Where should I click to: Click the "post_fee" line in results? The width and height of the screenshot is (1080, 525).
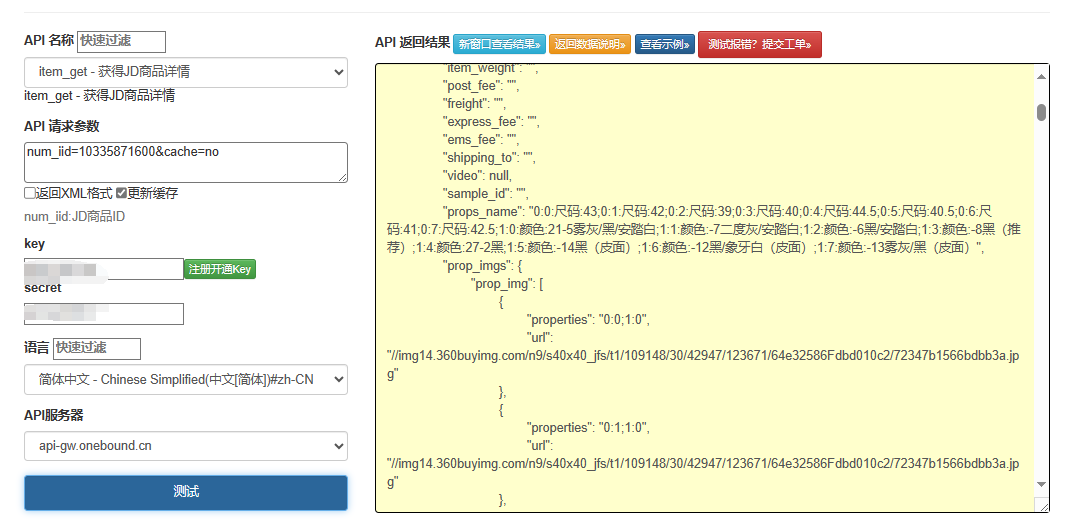coord(481,86)
